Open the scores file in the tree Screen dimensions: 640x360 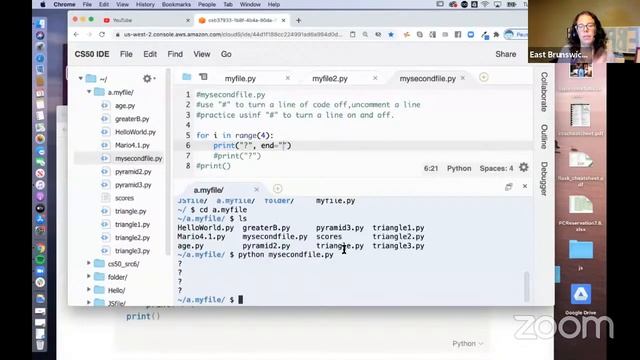coord(124,198)
